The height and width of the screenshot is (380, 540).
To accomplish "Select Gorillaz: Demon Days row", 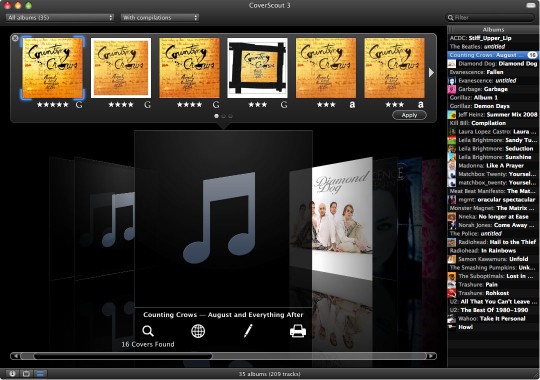I will pyautogui.click(x=493, y=106).
